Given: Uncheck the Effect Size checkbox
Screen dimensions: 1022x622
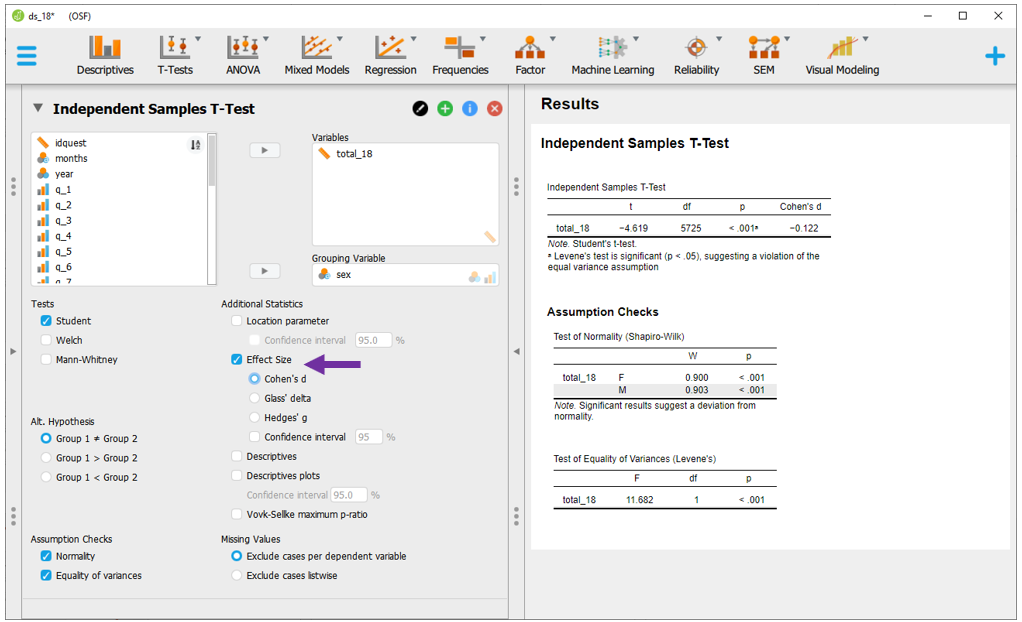Looking at the screenshot, I should [236, 359].
